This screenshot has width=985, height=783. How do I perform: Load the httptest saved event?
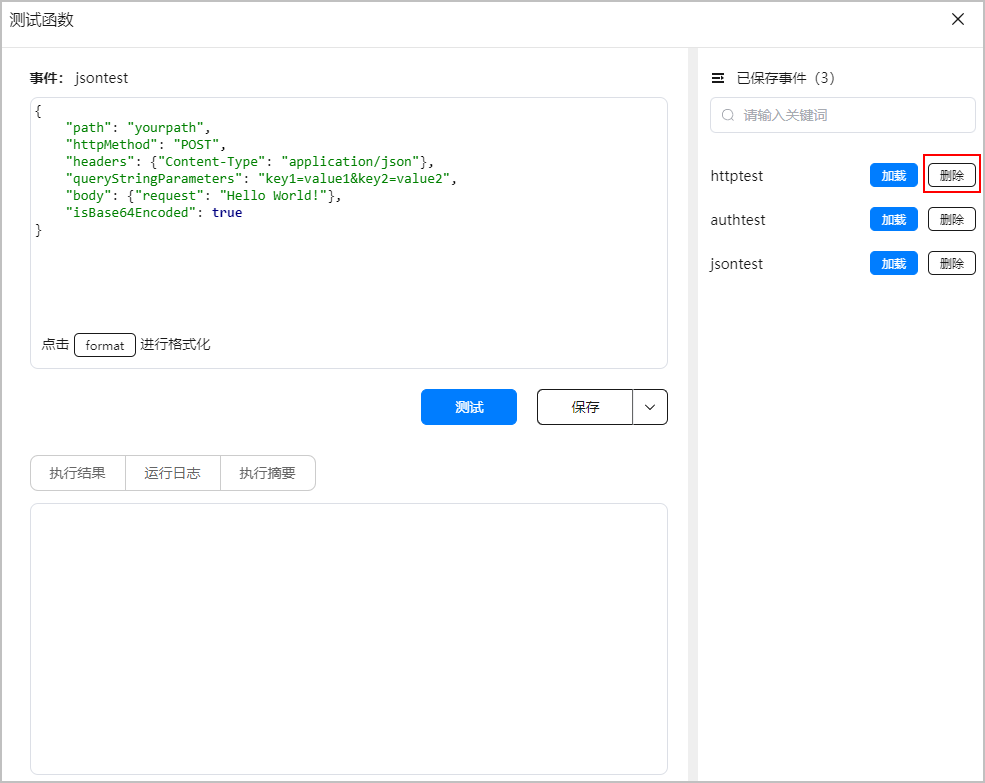[x=893, y=175]
